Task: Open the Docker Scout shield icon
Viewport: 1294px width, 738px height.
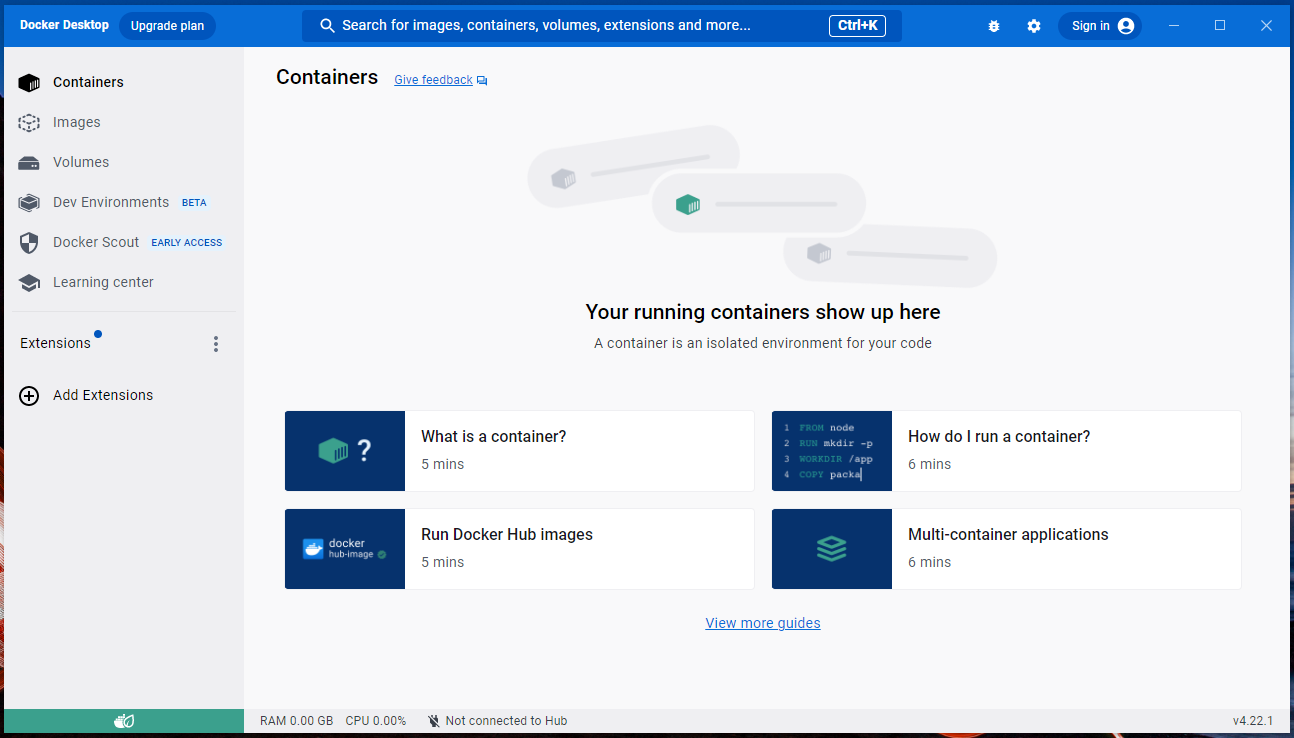Action: pos(29,242)
